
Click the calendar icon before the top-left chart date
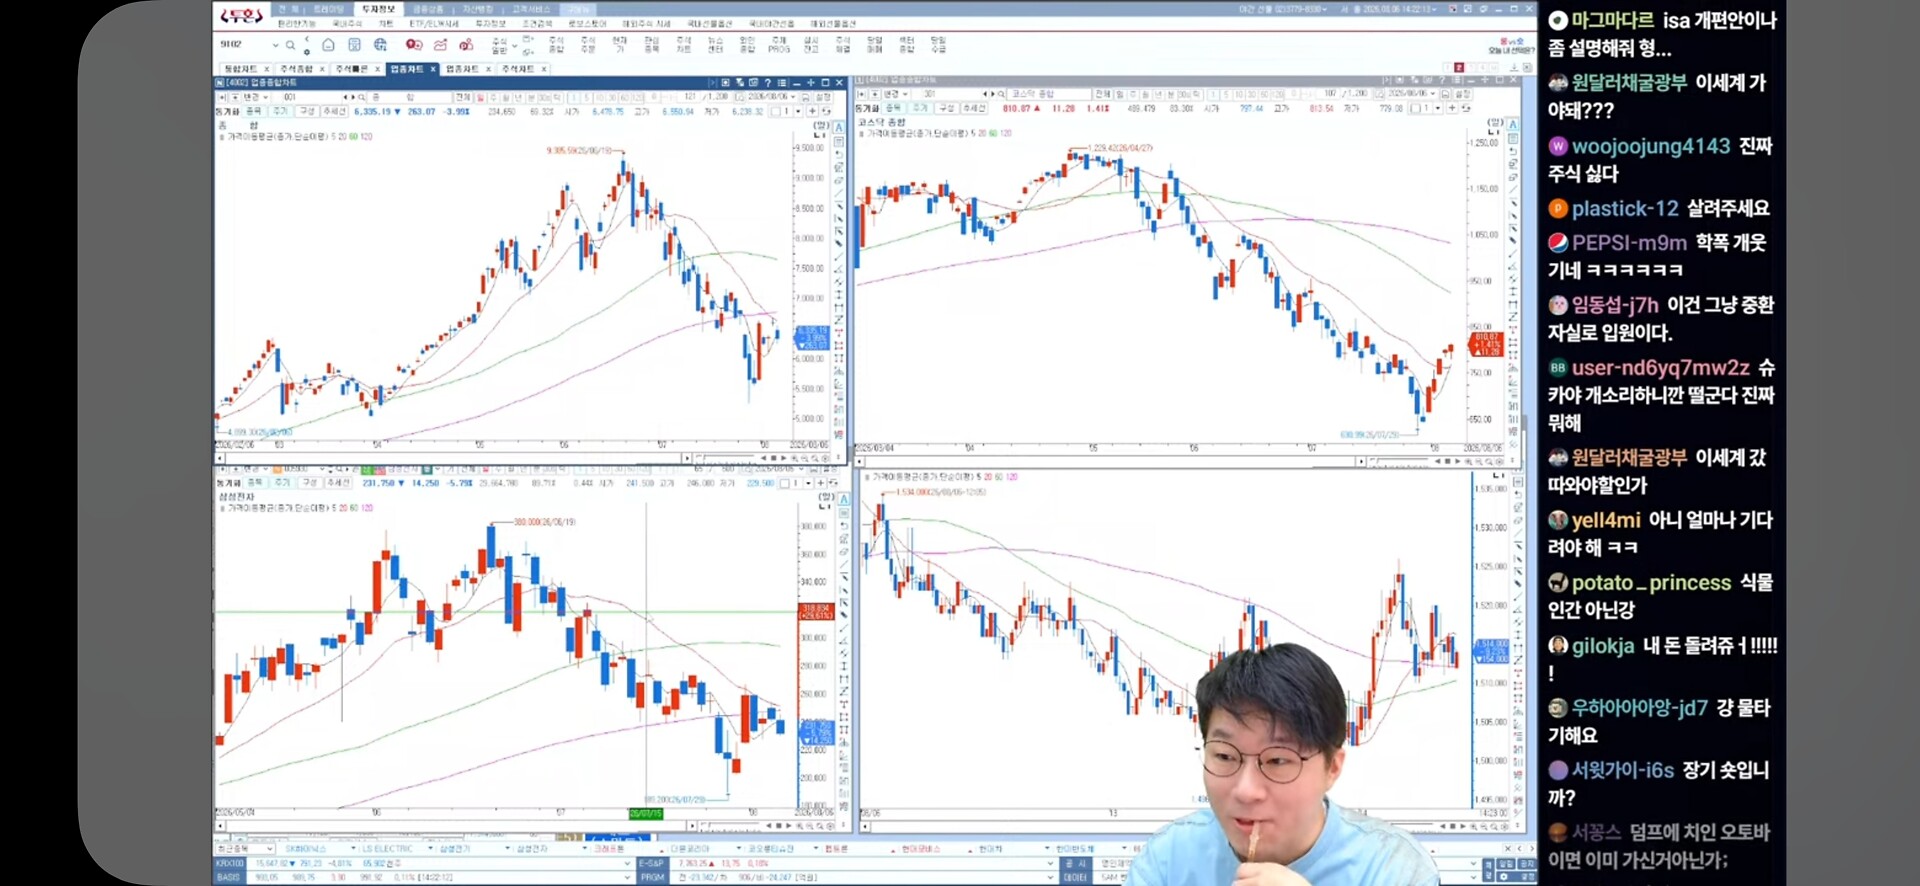(x=741, y=97)
